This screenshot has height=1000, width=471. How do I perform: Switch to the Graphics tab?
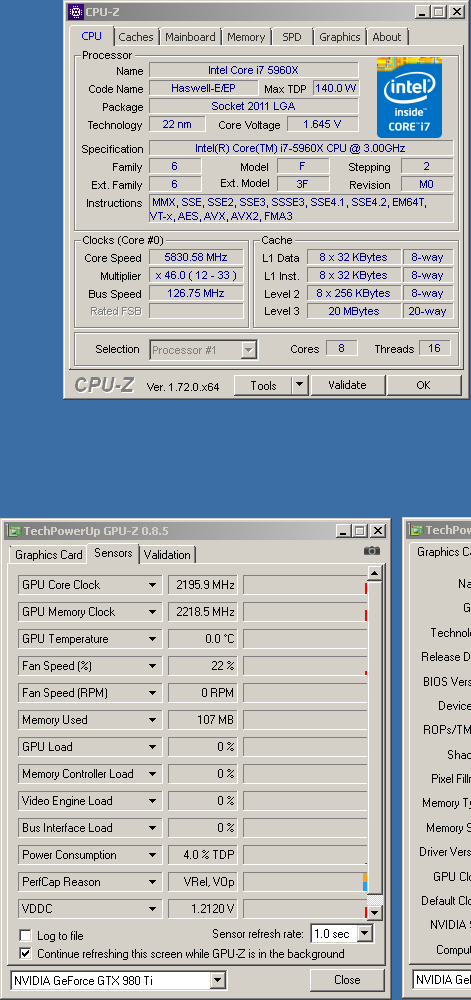[340, 37]
